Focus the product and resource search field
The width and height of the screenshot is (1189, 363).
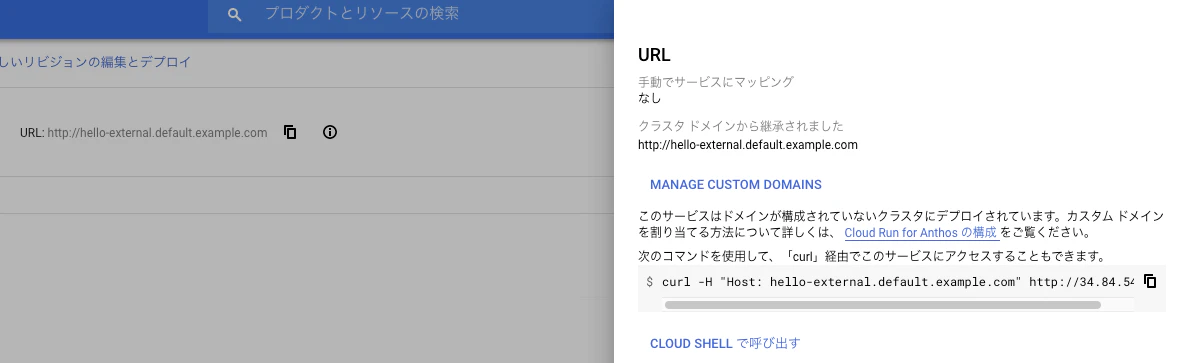(411, 14)
